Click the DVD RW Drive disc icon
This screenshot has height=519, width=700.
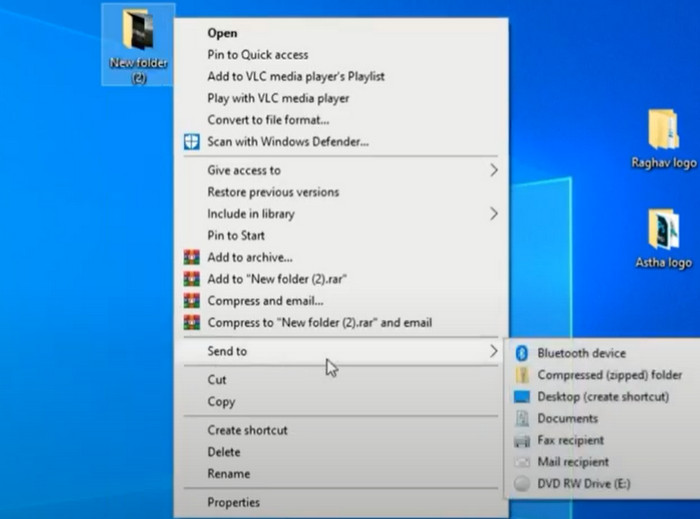click(521, 483)
